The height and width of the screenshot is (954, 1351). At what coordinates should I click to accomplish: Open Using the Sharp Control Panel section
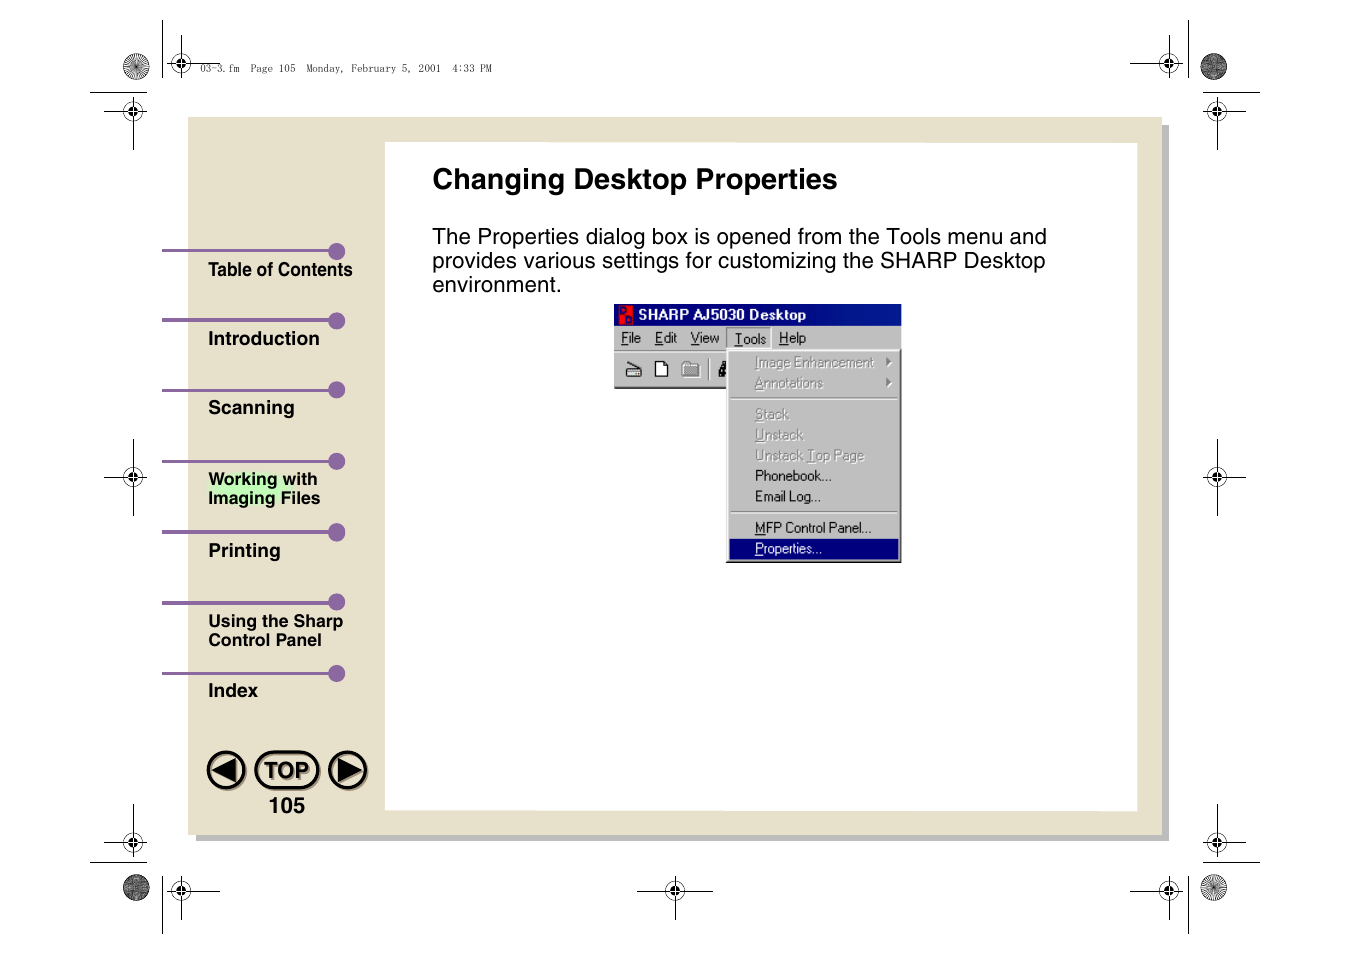(276, 631)
